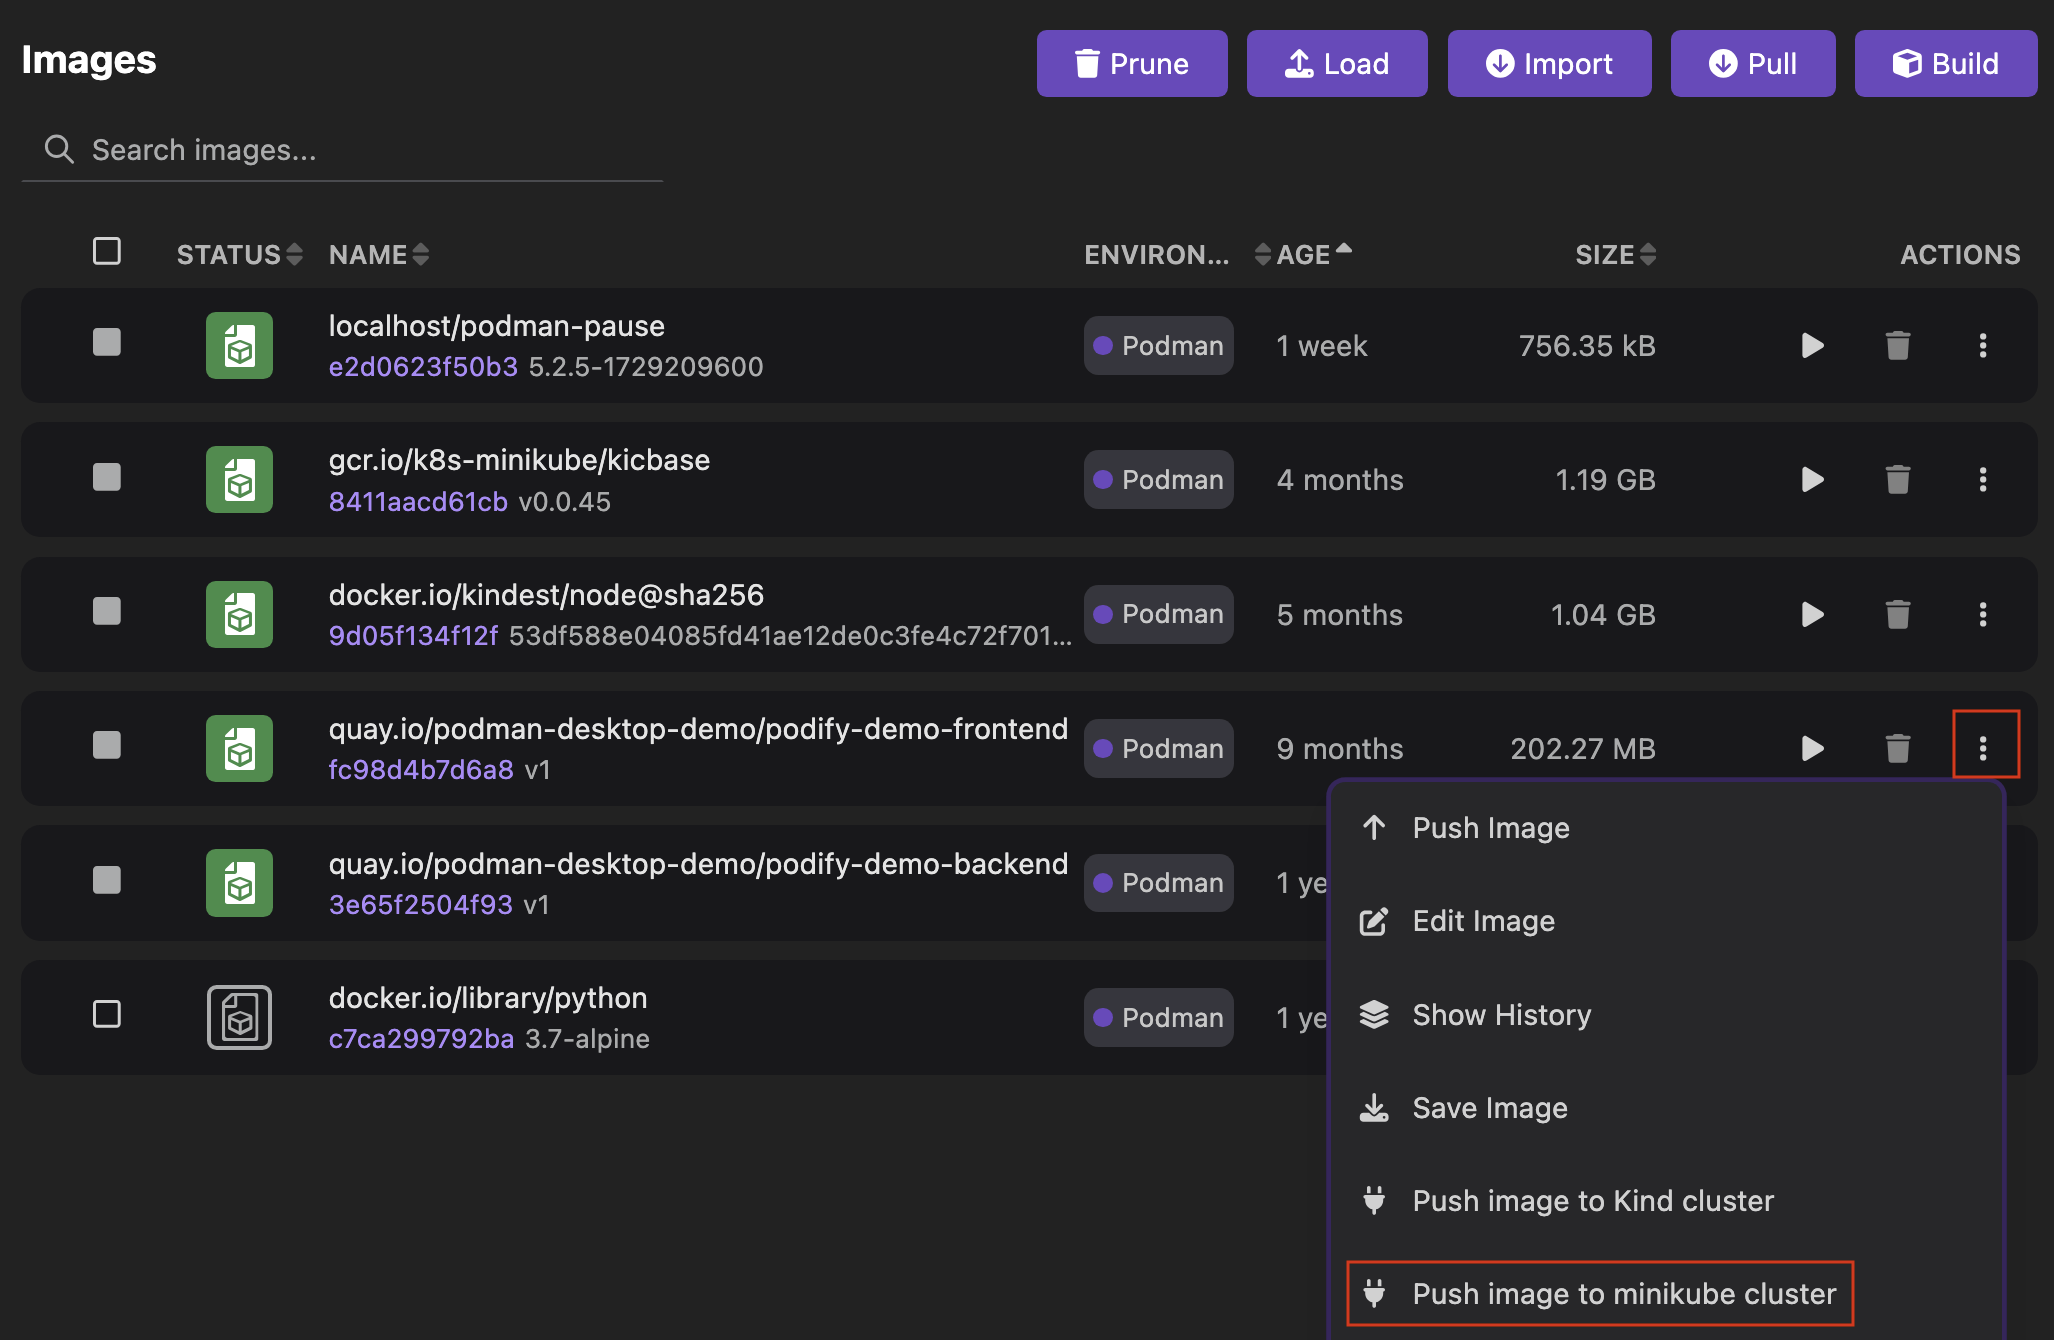2054x1340 pixels.
Task: Click the Prune button
Action: point(1131,64)
